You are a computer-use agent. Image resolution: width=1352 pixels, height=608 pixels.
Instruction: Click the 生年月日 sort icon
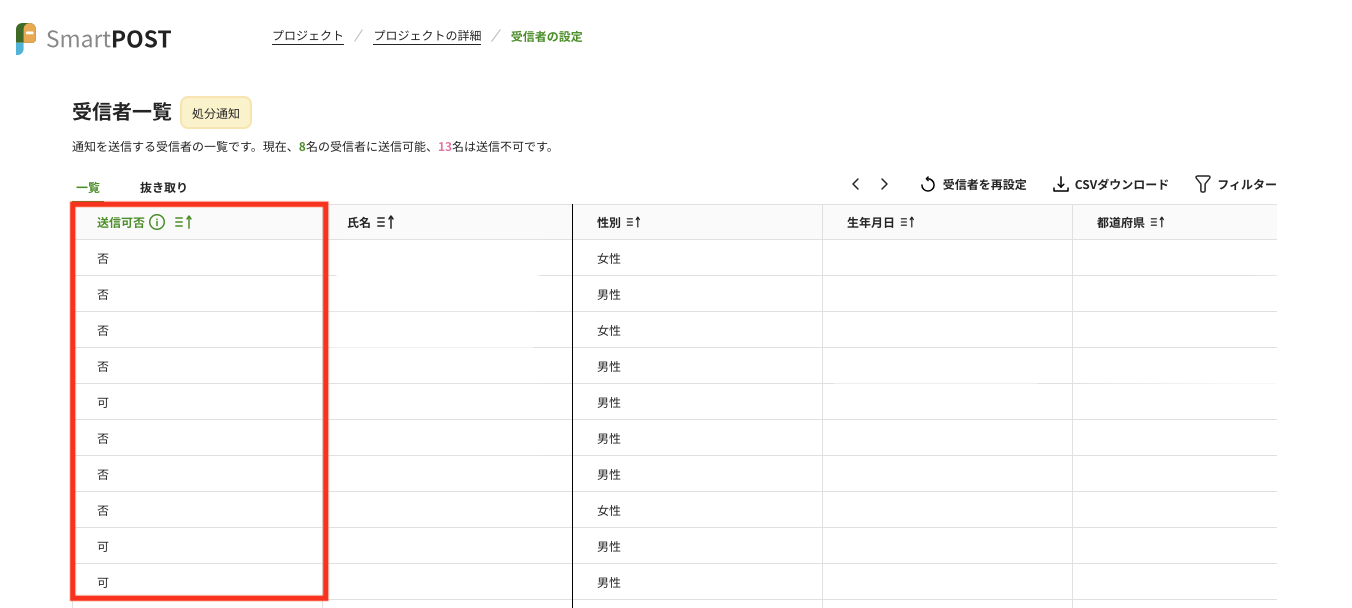coord(907,223)
